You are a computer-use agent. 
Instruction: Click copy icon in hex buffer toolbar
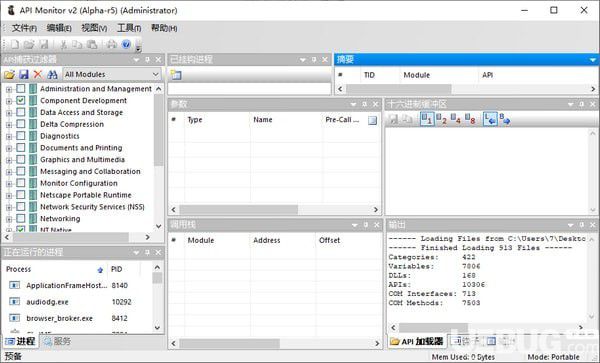(407, 119)
